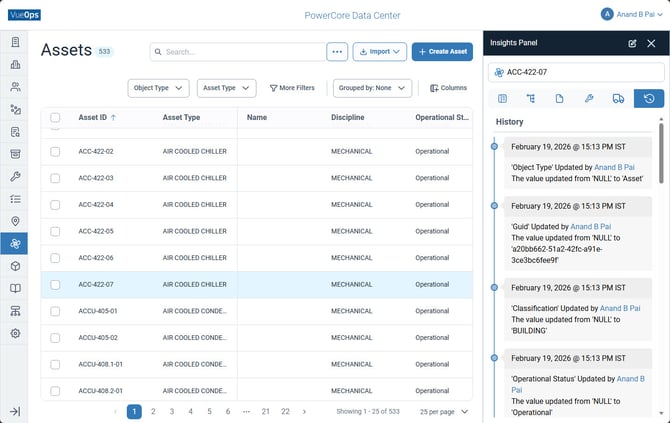Switch to the truck tab in Insights Panel
The image size is (670, 423).
tap(618, 99)
